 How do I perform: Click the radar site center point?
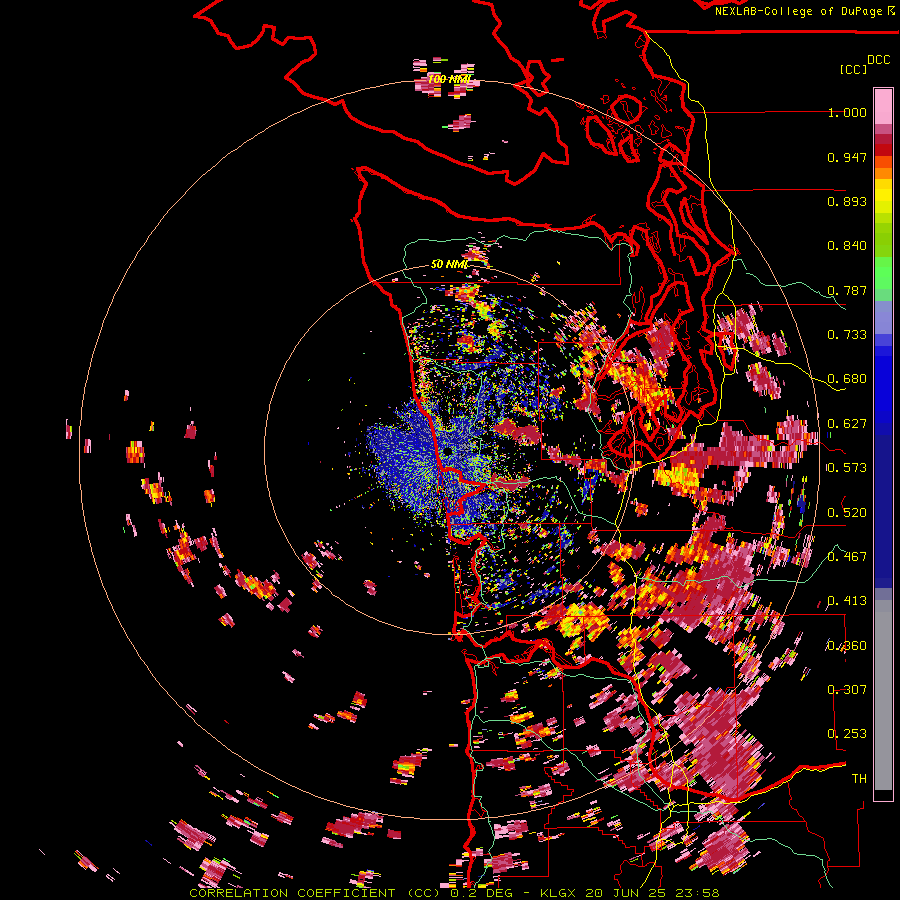[x=447, y=452]
